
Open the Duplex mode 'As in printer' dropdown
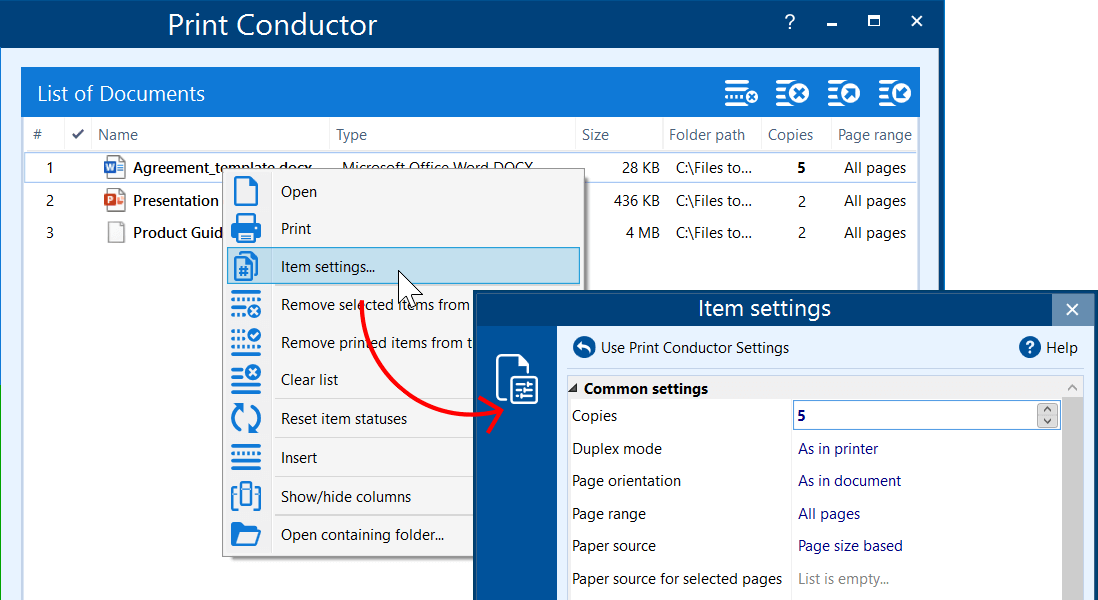point(838,449)
